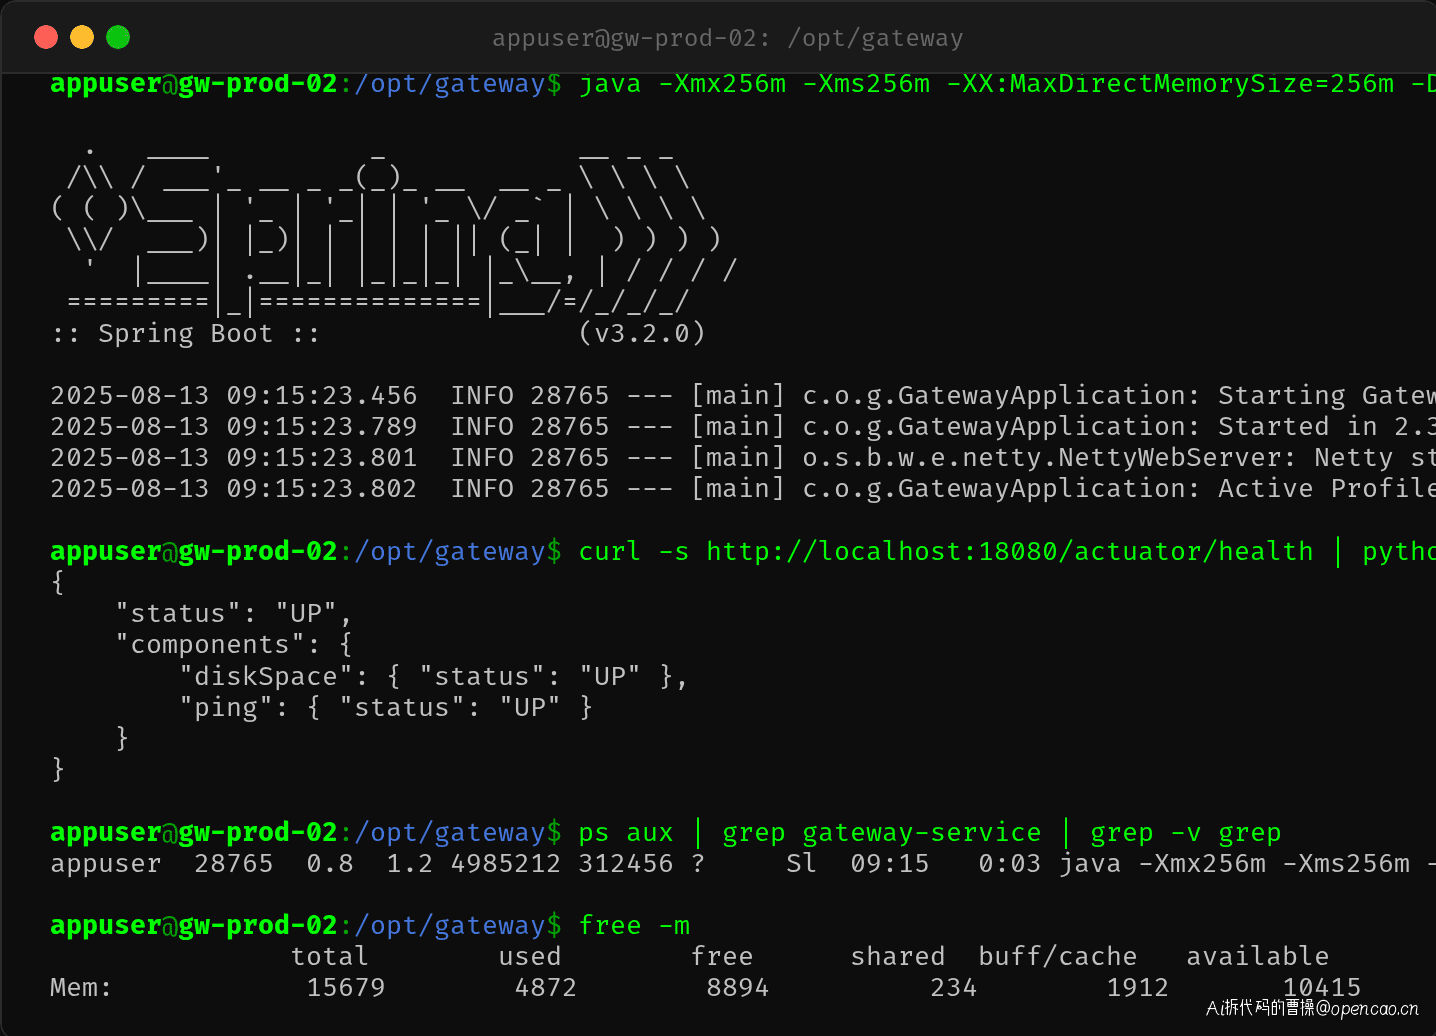1436x1036 pixels.
Task: Click the log timestamp 09:15:23.801
Action: (x=322, y=457)
